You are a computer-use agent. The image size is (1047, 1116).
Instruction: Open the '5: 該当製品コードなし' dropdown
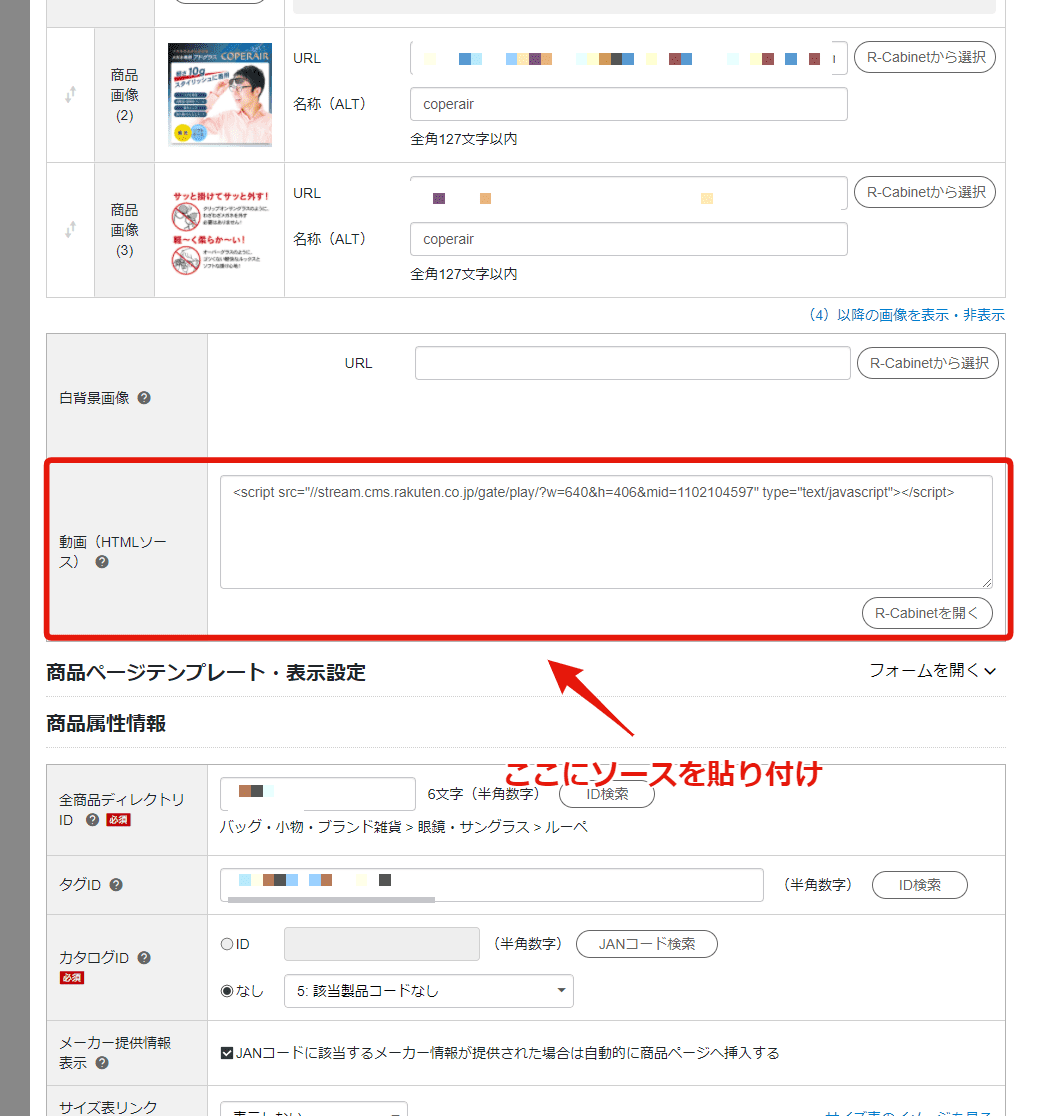click(x=428, y=991)
